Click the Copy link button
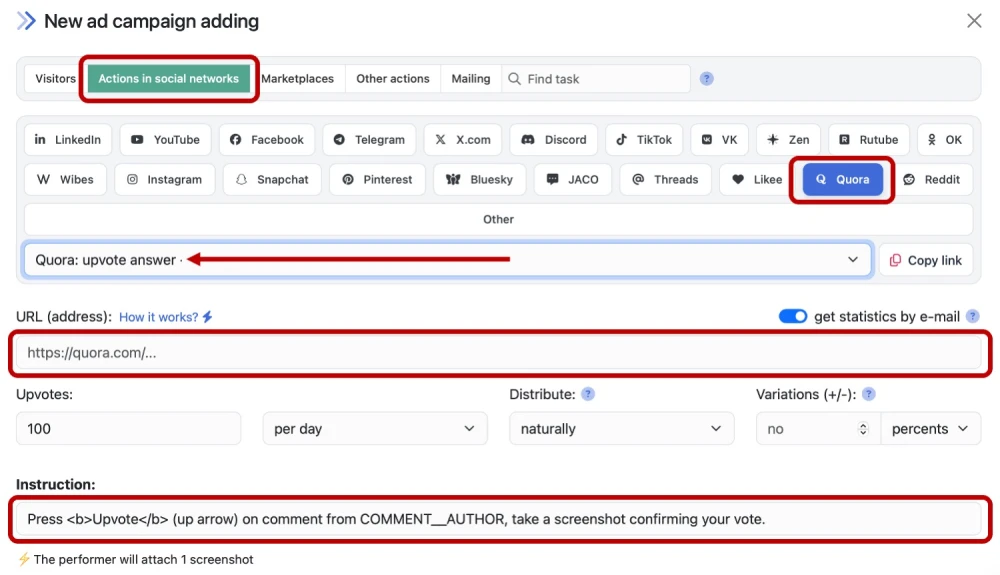This screenshot has height=575, width=1000. tap(926, 260)
